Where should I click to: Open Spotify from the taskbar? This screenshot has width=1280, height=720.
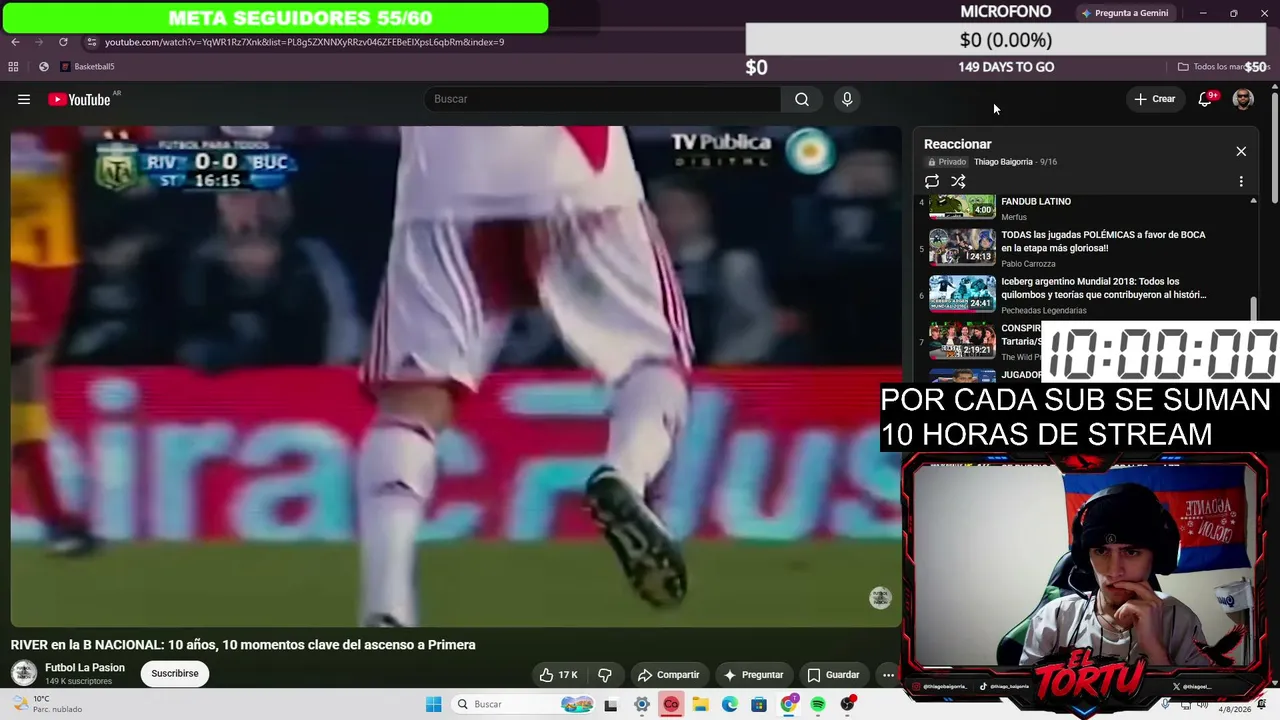pos(818,705)
